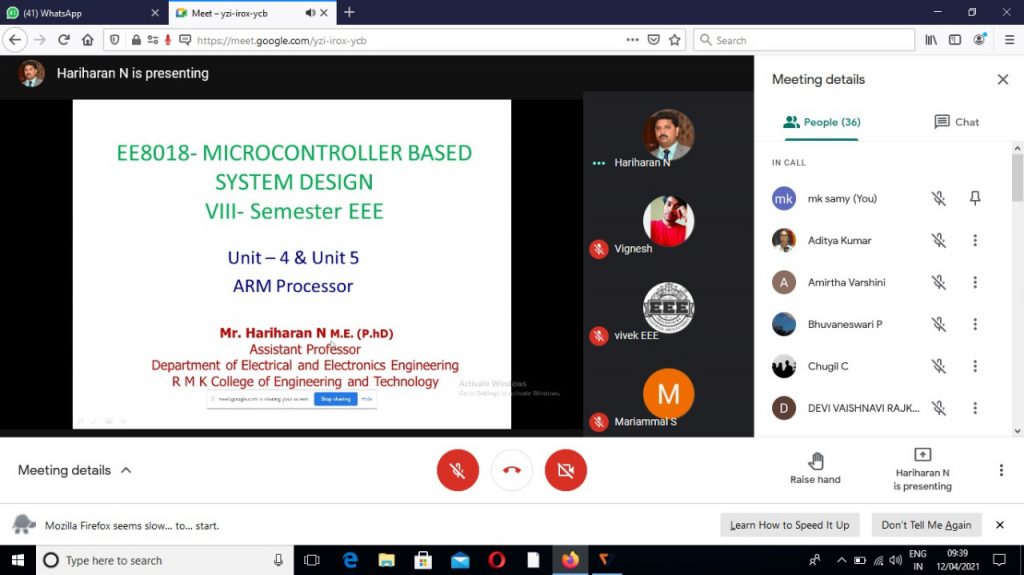Switch to the Chat tab
This screenshot has height=575, width=1024.
click(x=956, y=122)
